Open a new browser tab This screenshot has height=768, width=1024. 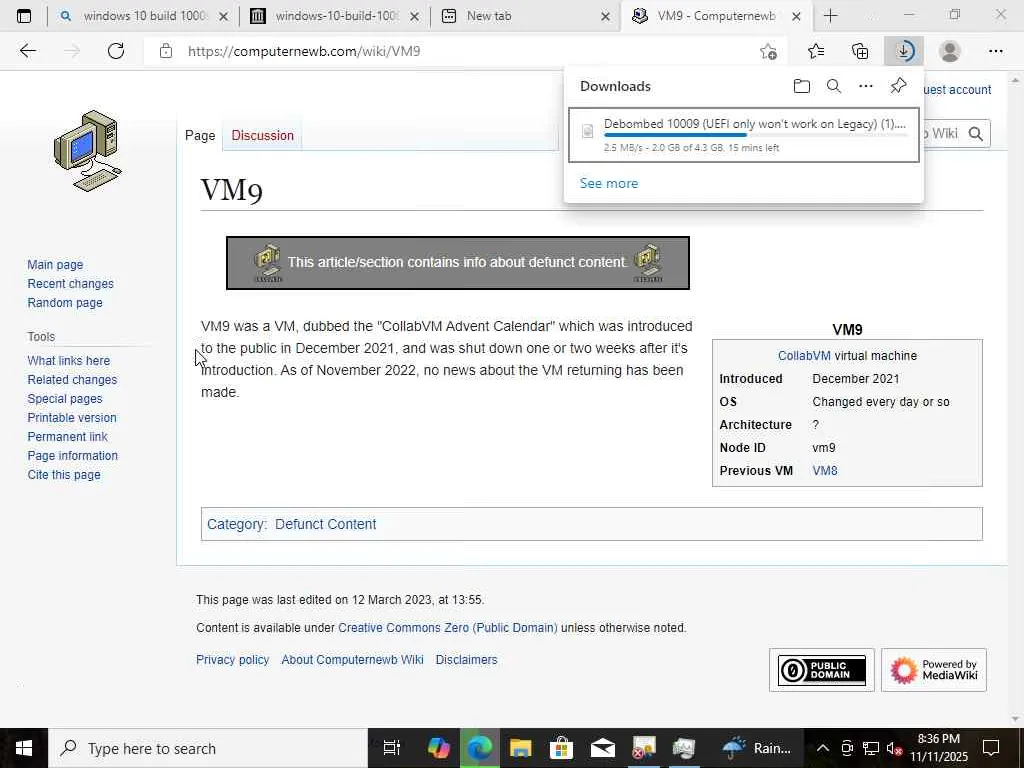point(831,16)
